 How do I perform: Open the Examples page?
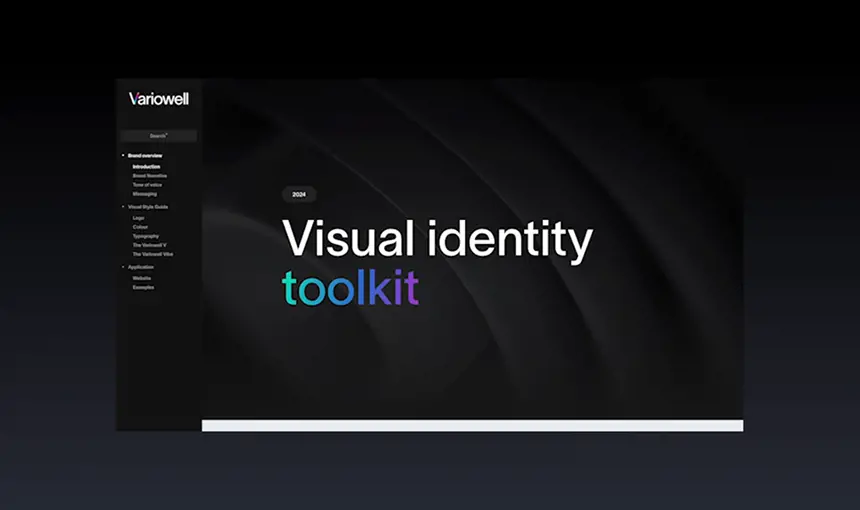click(143, 287)
